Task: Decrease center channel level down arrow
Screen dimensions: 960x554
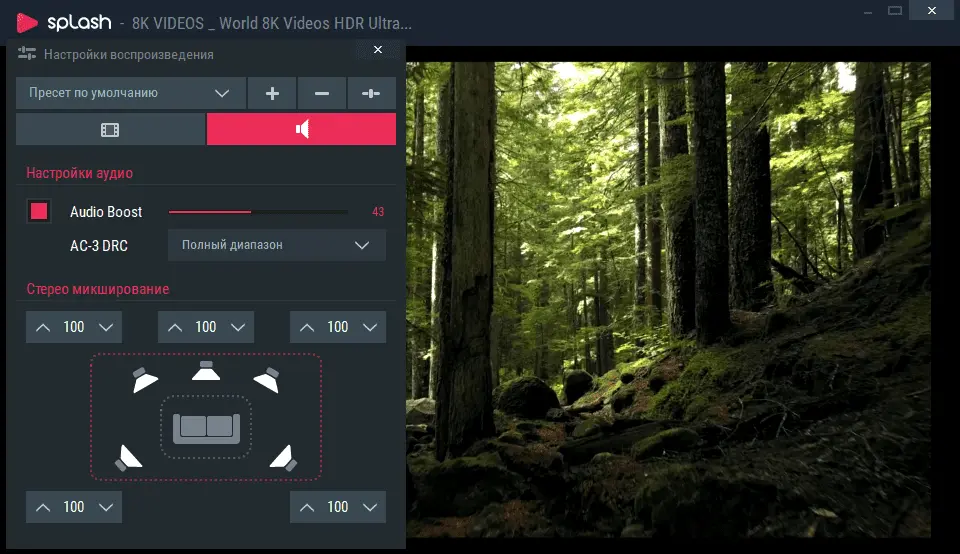Action: [238, 328]
